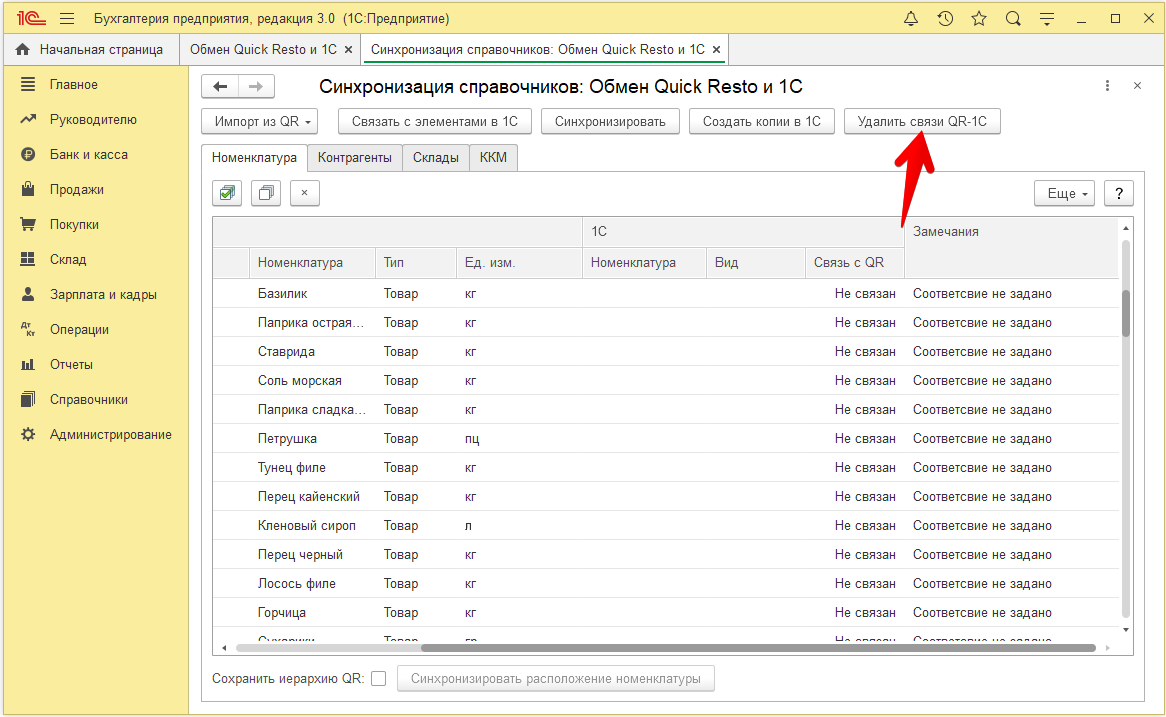
Task: Open notifications bell icon
Action: 911,19
